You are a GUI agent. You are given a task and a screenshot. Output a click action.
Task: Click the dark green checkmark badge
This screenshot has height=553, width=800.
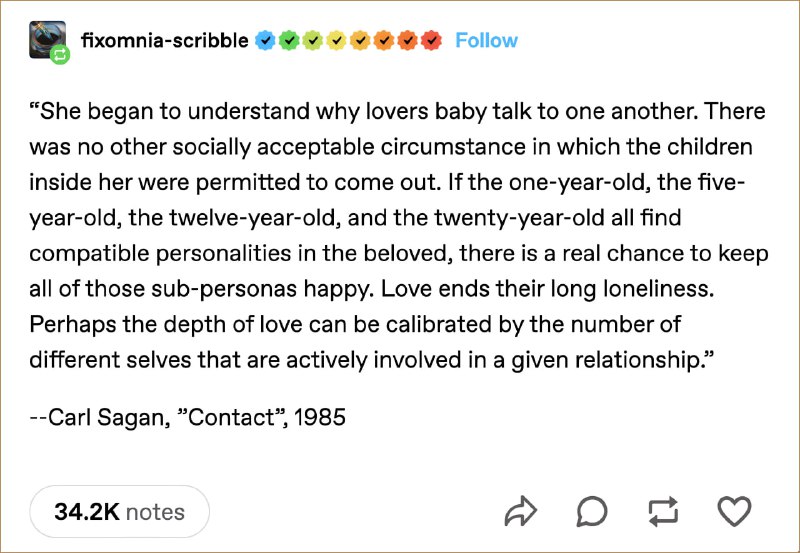point(289,40)
